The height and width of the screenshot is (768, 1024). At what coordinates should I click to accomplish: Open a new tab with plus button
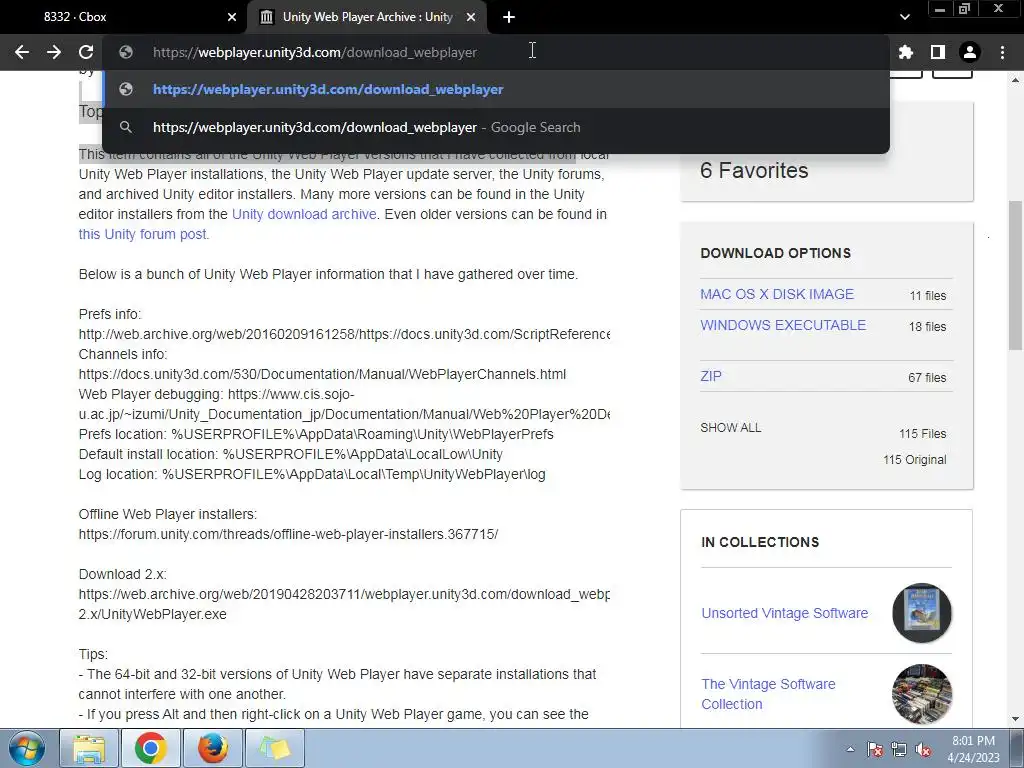509,17
